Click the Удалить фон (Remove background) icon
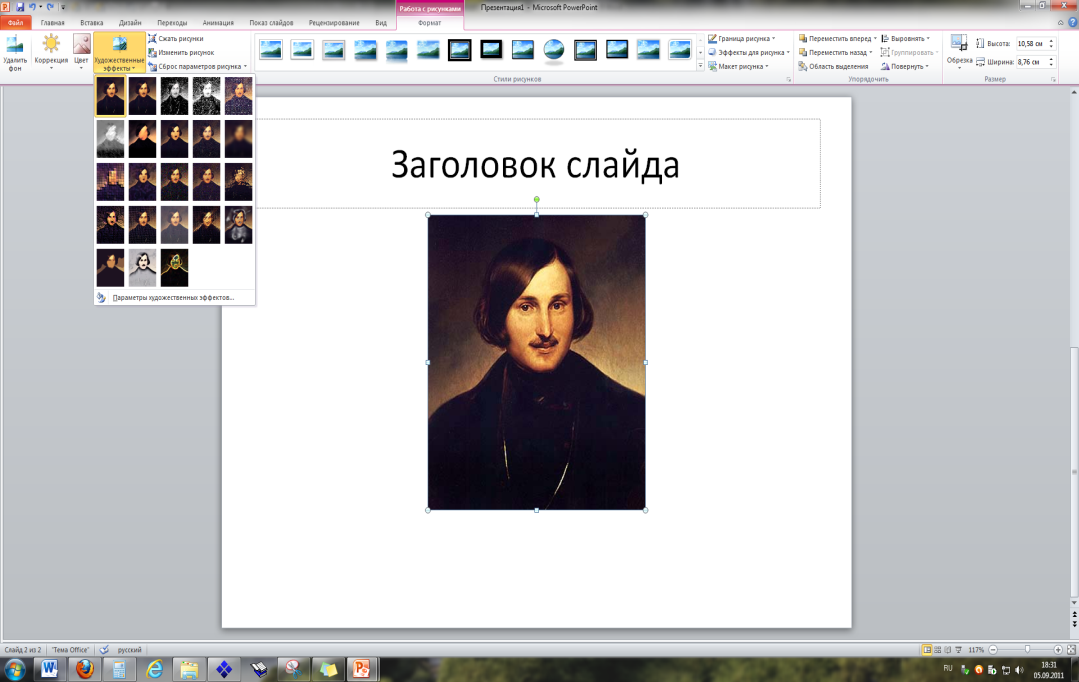This screenshot has width=1079, height=682. click(x=14, y=45)
